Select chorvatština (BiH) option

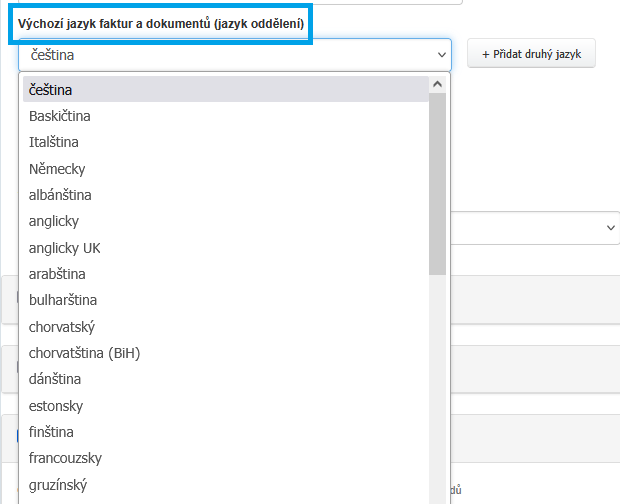coord(84,353)
